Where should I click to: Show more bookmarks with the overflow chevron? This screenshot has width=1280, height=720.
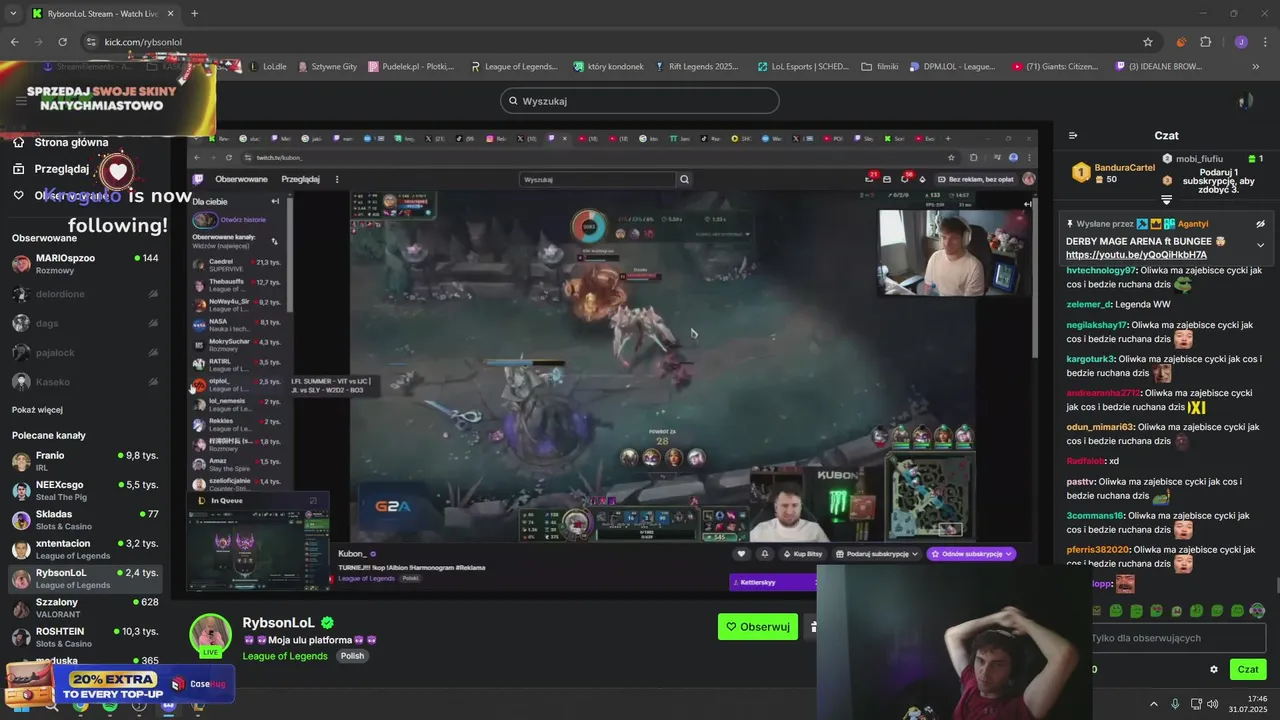1256,67
